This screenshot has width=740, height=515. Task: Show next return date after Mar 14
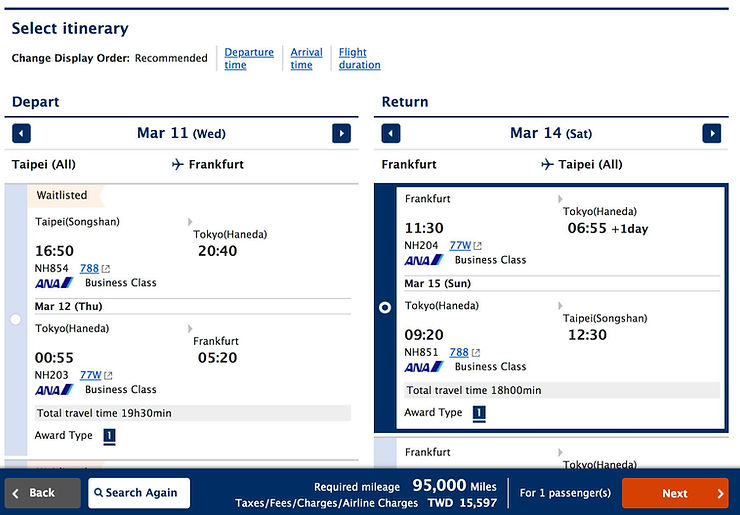click(x=712, y=134)
